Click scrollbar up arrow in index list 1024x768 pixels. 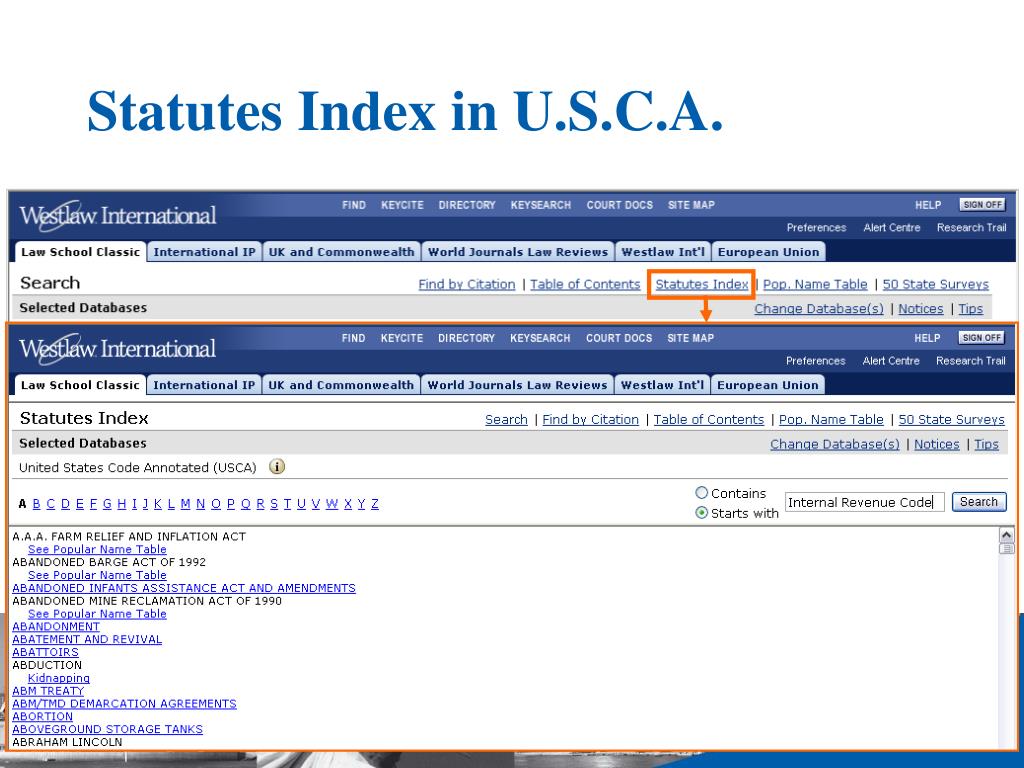tap(1006, 536)
